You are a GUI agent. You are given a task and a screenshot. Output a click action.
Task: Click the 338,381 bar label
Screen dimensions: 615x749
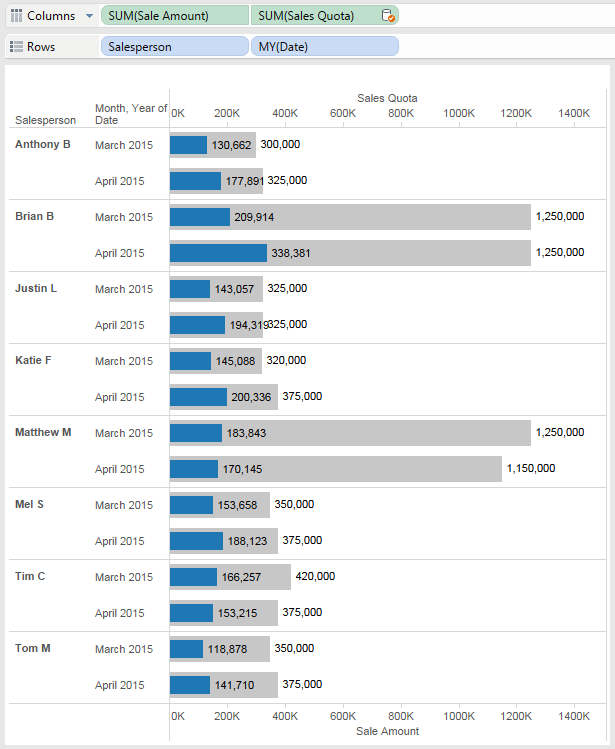291,254
